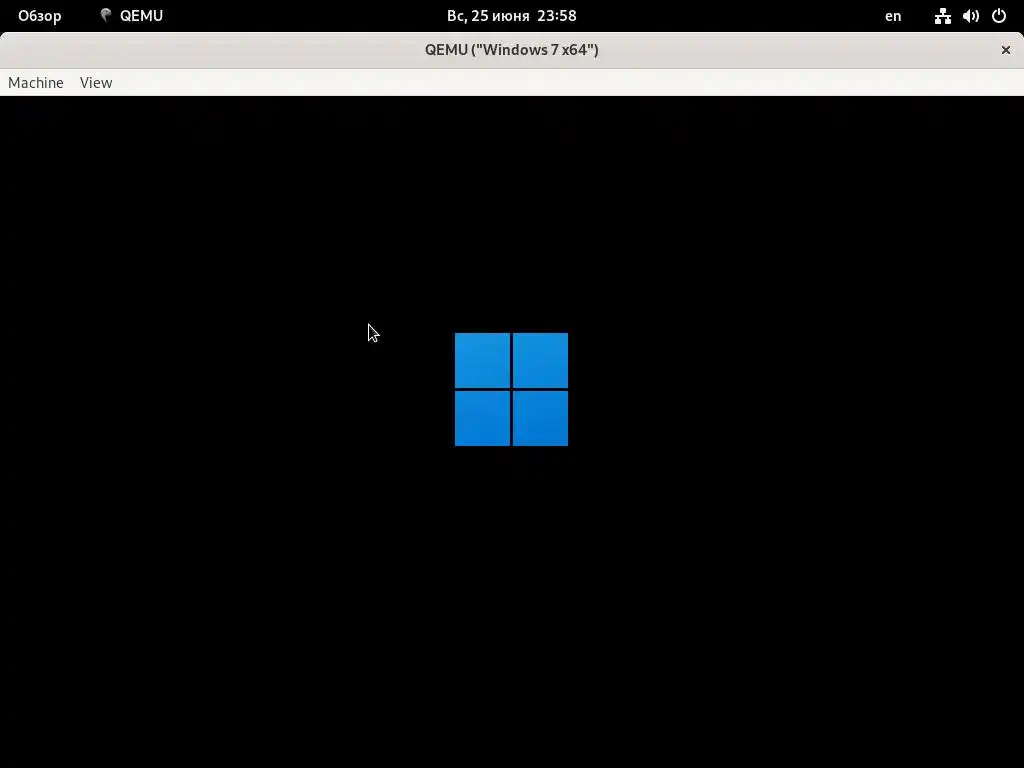Switch the en keyboard layout indicator
The width and height of the screenshot is (1024, 768).
pyautogui.click(x=893, y=16)
